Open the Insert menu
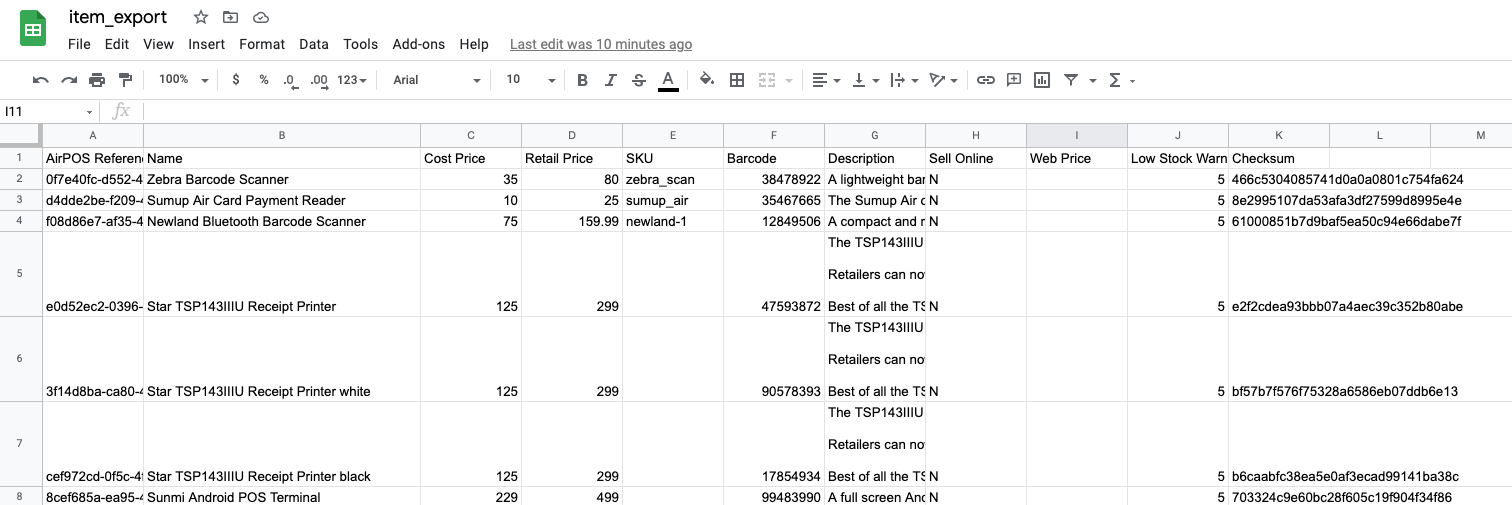Viewport: 1512px width, 505px height. (x=207, y=44)
